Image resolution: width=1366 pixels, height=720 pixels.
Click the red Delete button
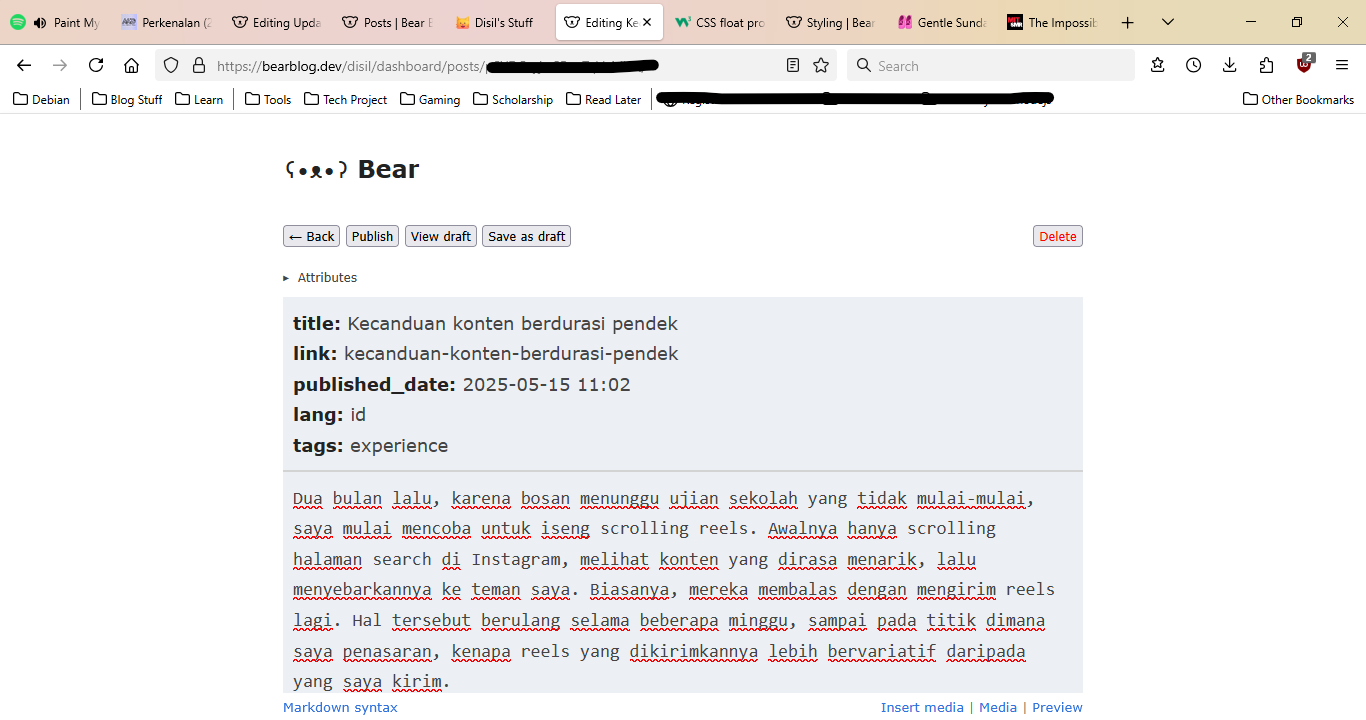click(1057, 237)
